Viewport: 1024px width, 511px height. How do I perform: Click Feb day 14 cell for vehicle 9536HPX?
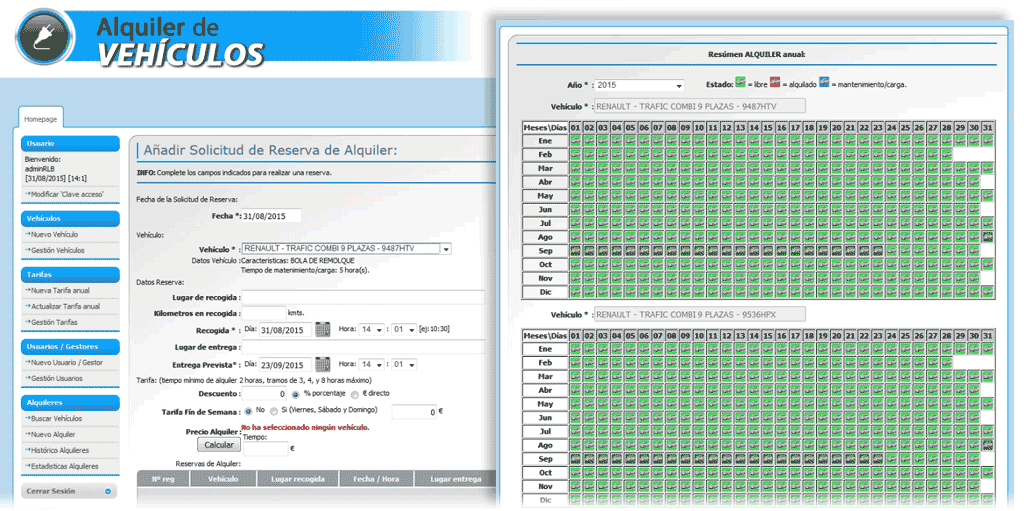(x=754, y=363)
